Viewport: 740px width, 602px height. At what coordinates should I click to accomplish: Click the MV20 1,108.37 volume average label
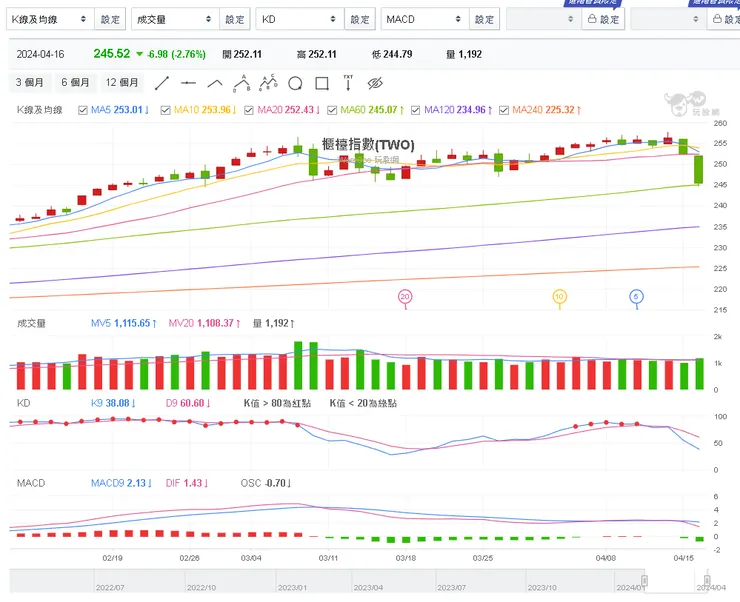pos(205,324)
